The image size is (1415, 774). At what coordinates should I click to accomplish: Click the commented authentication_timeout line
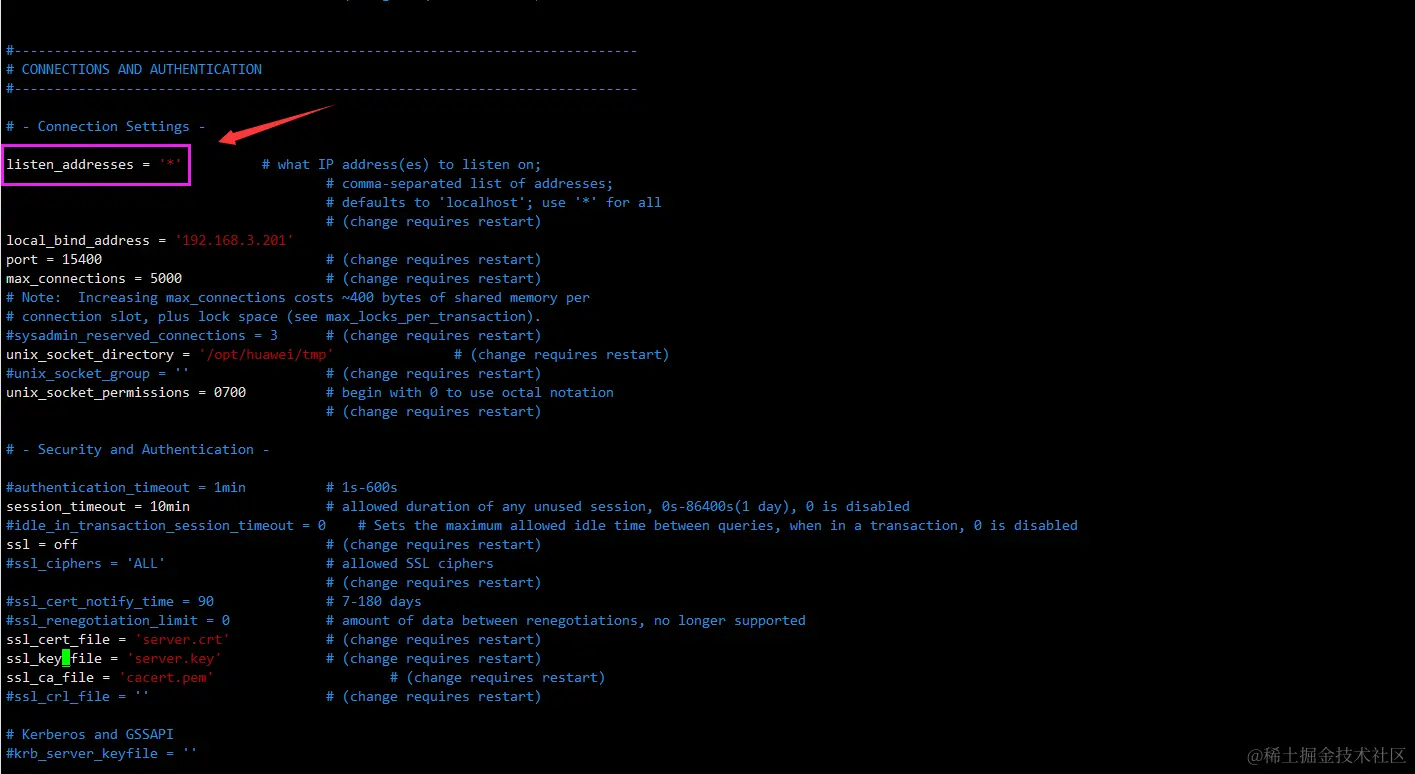pos(126,488)
